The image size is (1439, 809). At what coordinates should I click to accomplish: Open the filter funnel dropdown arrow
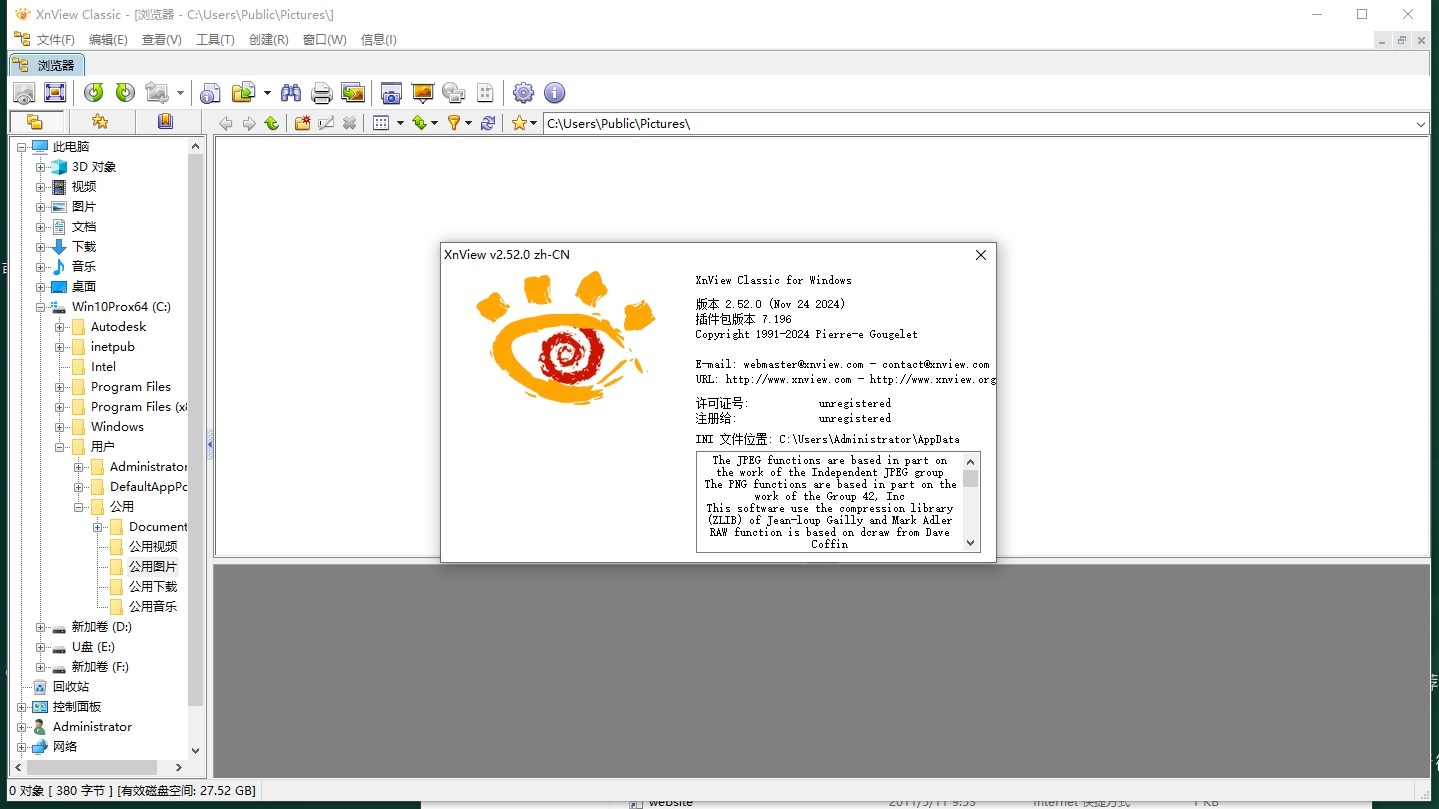tap(468, 123)
